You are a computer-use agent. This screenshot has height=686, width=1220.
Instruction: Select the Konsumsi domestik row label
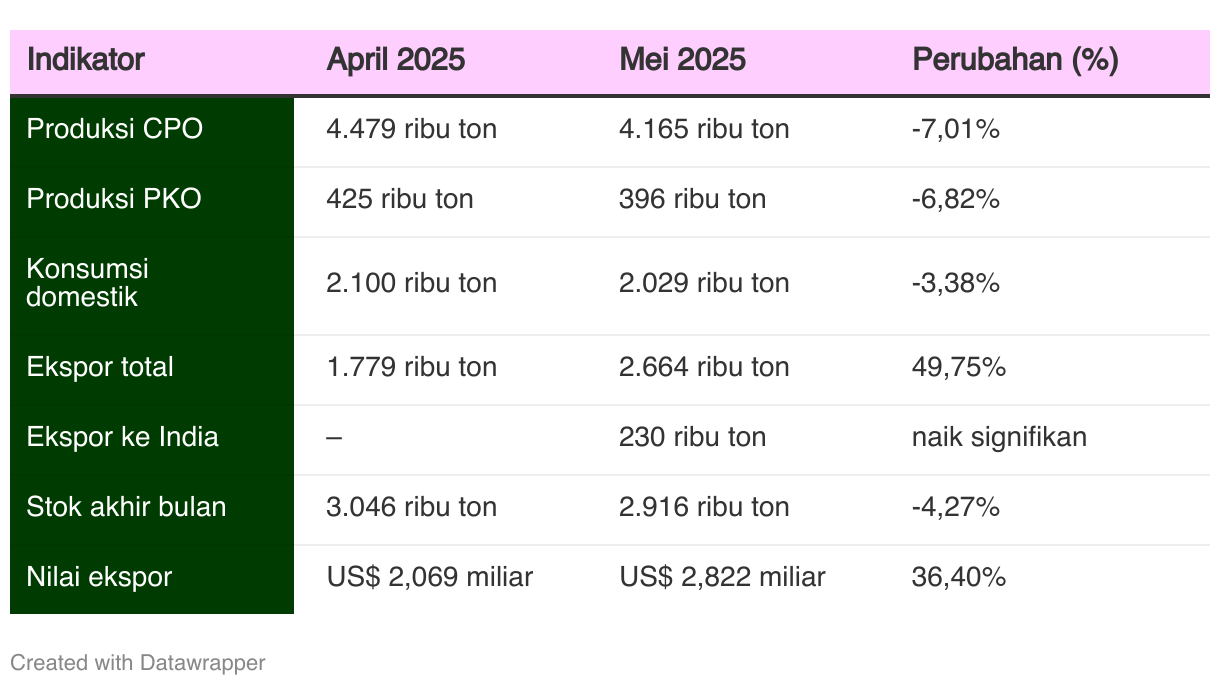[x=88, y=283]
